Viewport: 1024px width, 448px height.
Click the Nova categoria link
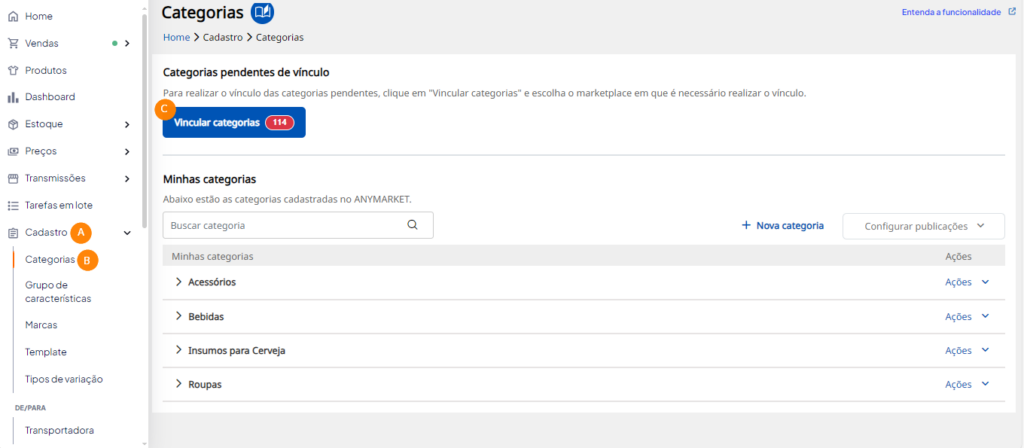782,225
